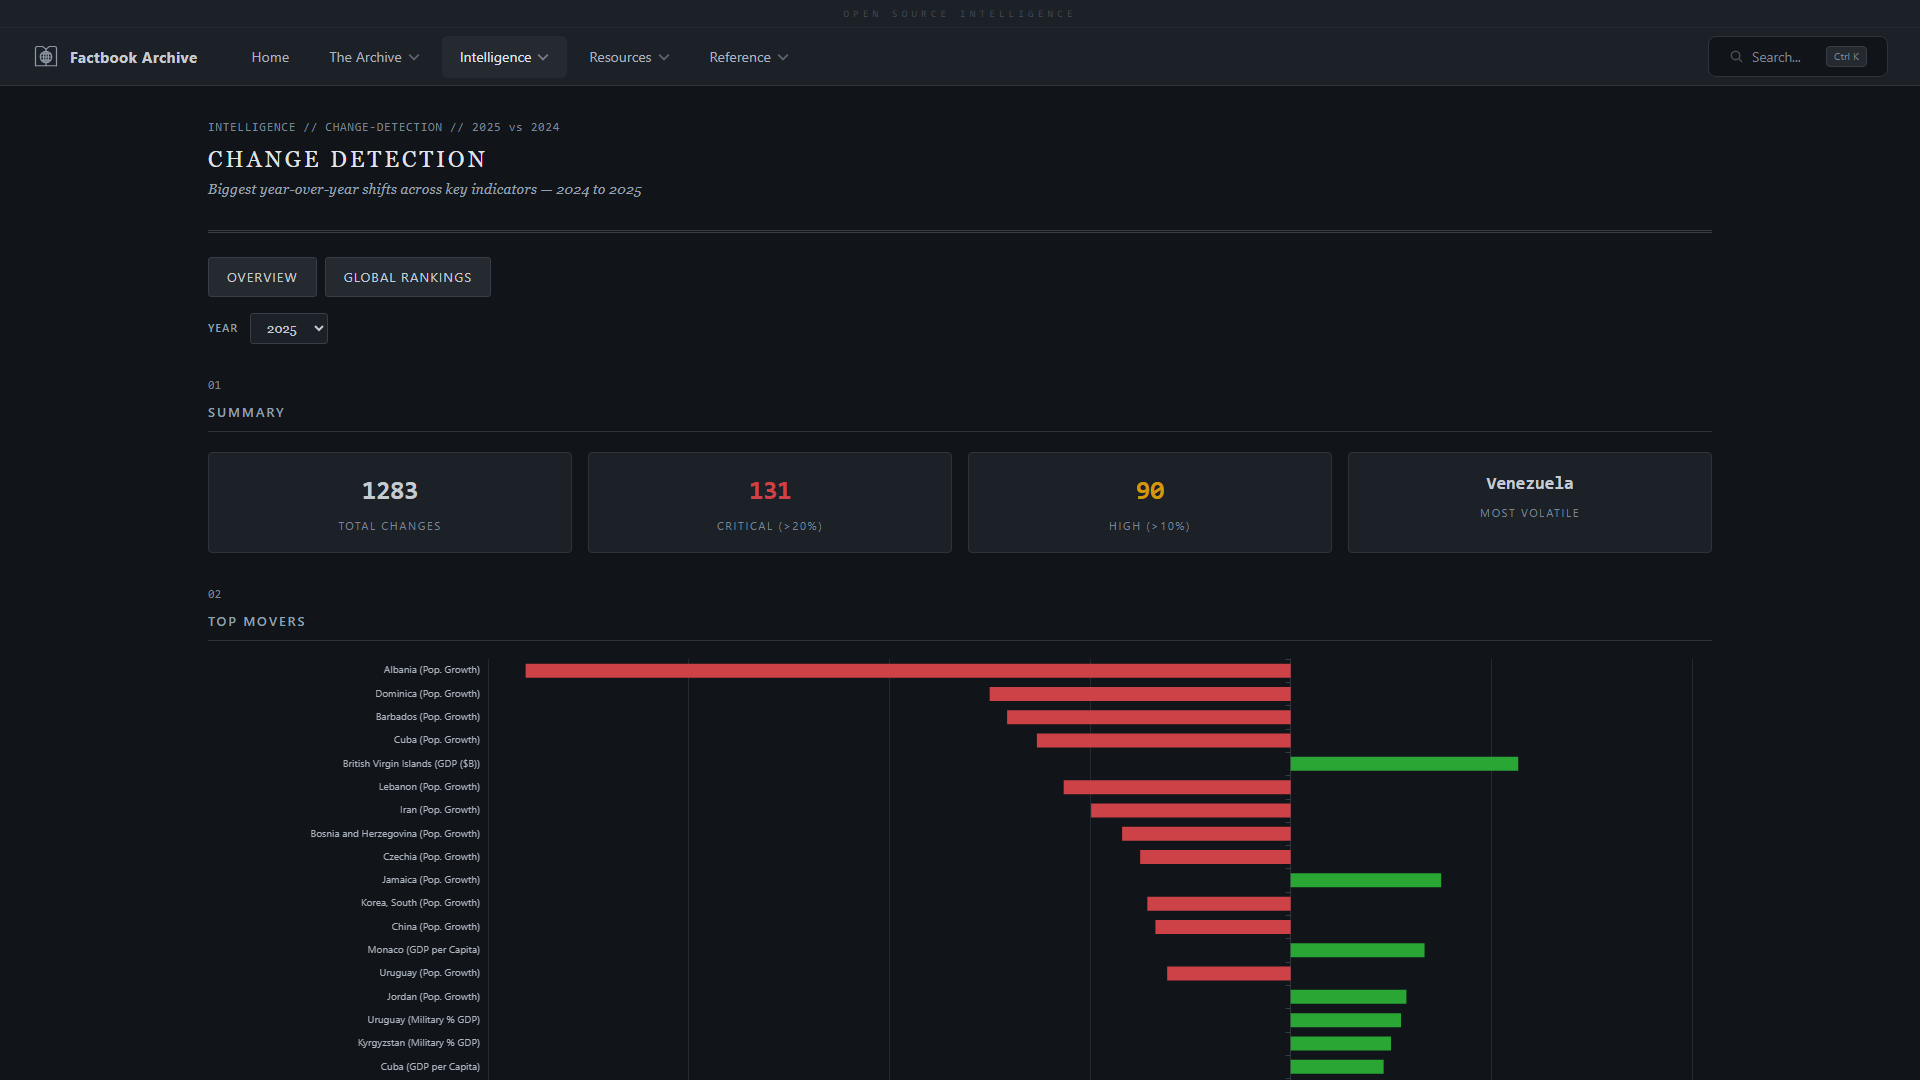Open the High changes summary card
The height and width of the screenshot is (1080, 1920).
coord(1149,502)
